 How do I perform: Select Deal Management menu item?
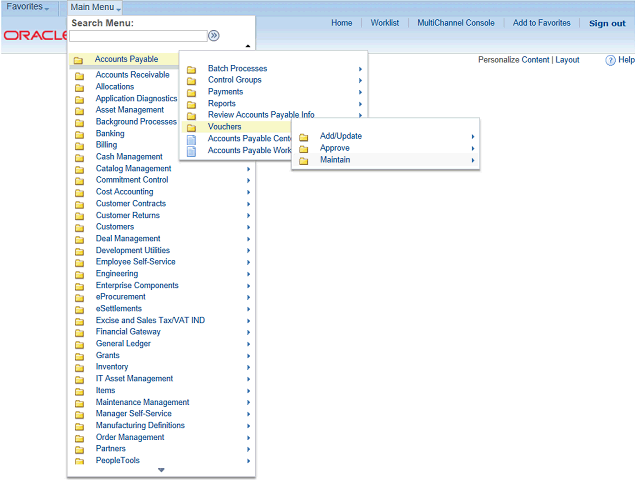click(128, 239)
